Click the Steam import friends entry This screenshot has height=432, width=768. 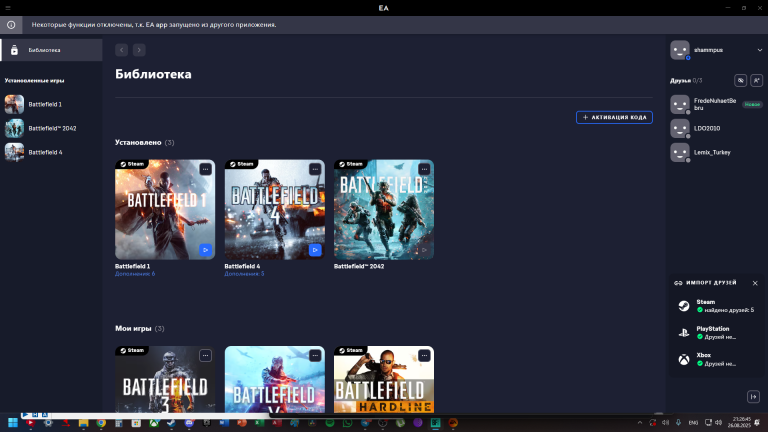717,306
